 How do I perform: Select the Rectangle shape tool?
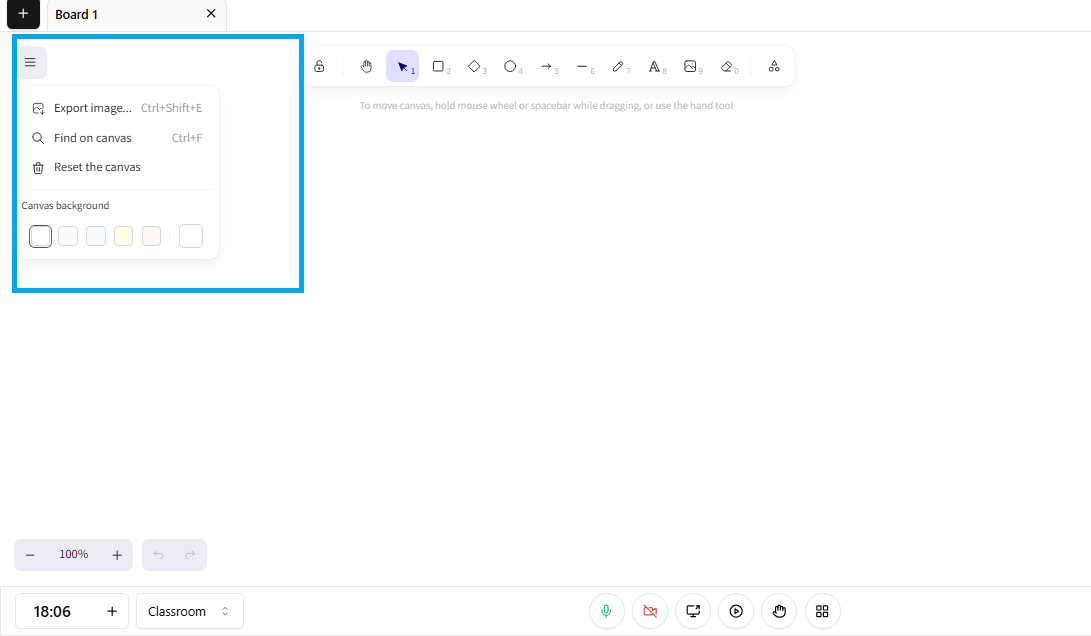coord(438,67)
